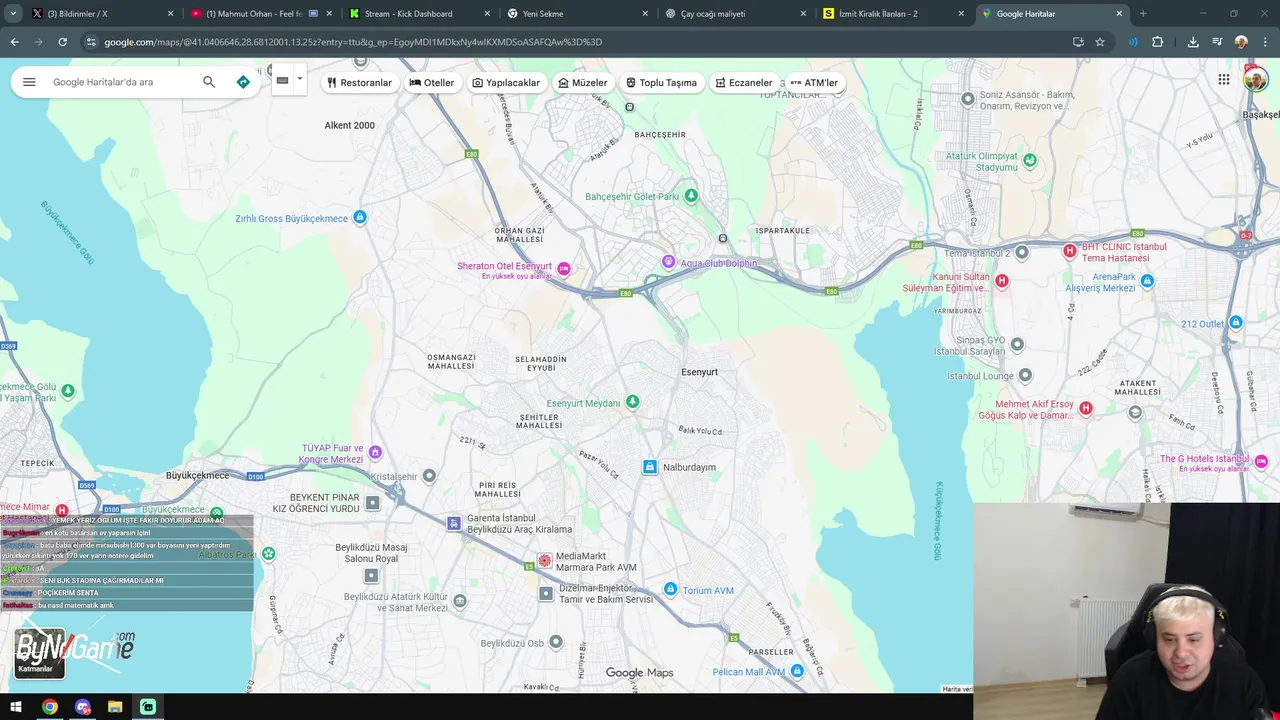
Task: Open Chrome profile avatar in the toolbar
Action: pyautogui.click(x=1241, y=42)
